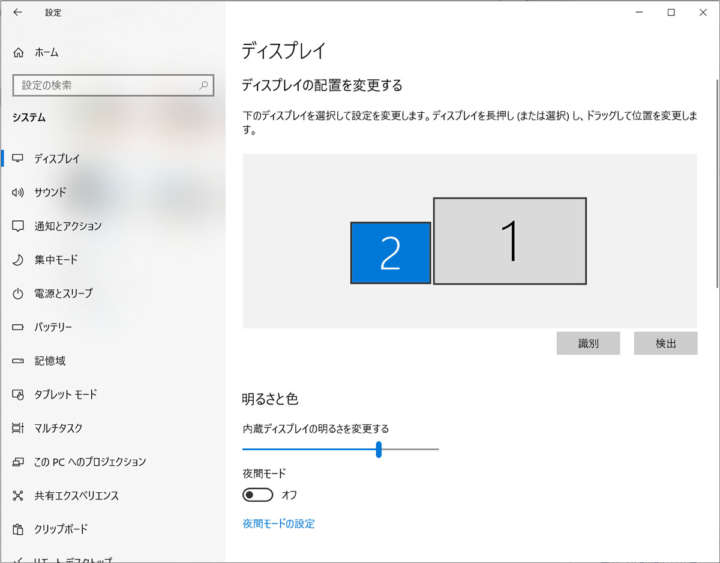Click the 共有エクスペリエンス icon
The height and width of the screenshot is (563, 720).
18,495
